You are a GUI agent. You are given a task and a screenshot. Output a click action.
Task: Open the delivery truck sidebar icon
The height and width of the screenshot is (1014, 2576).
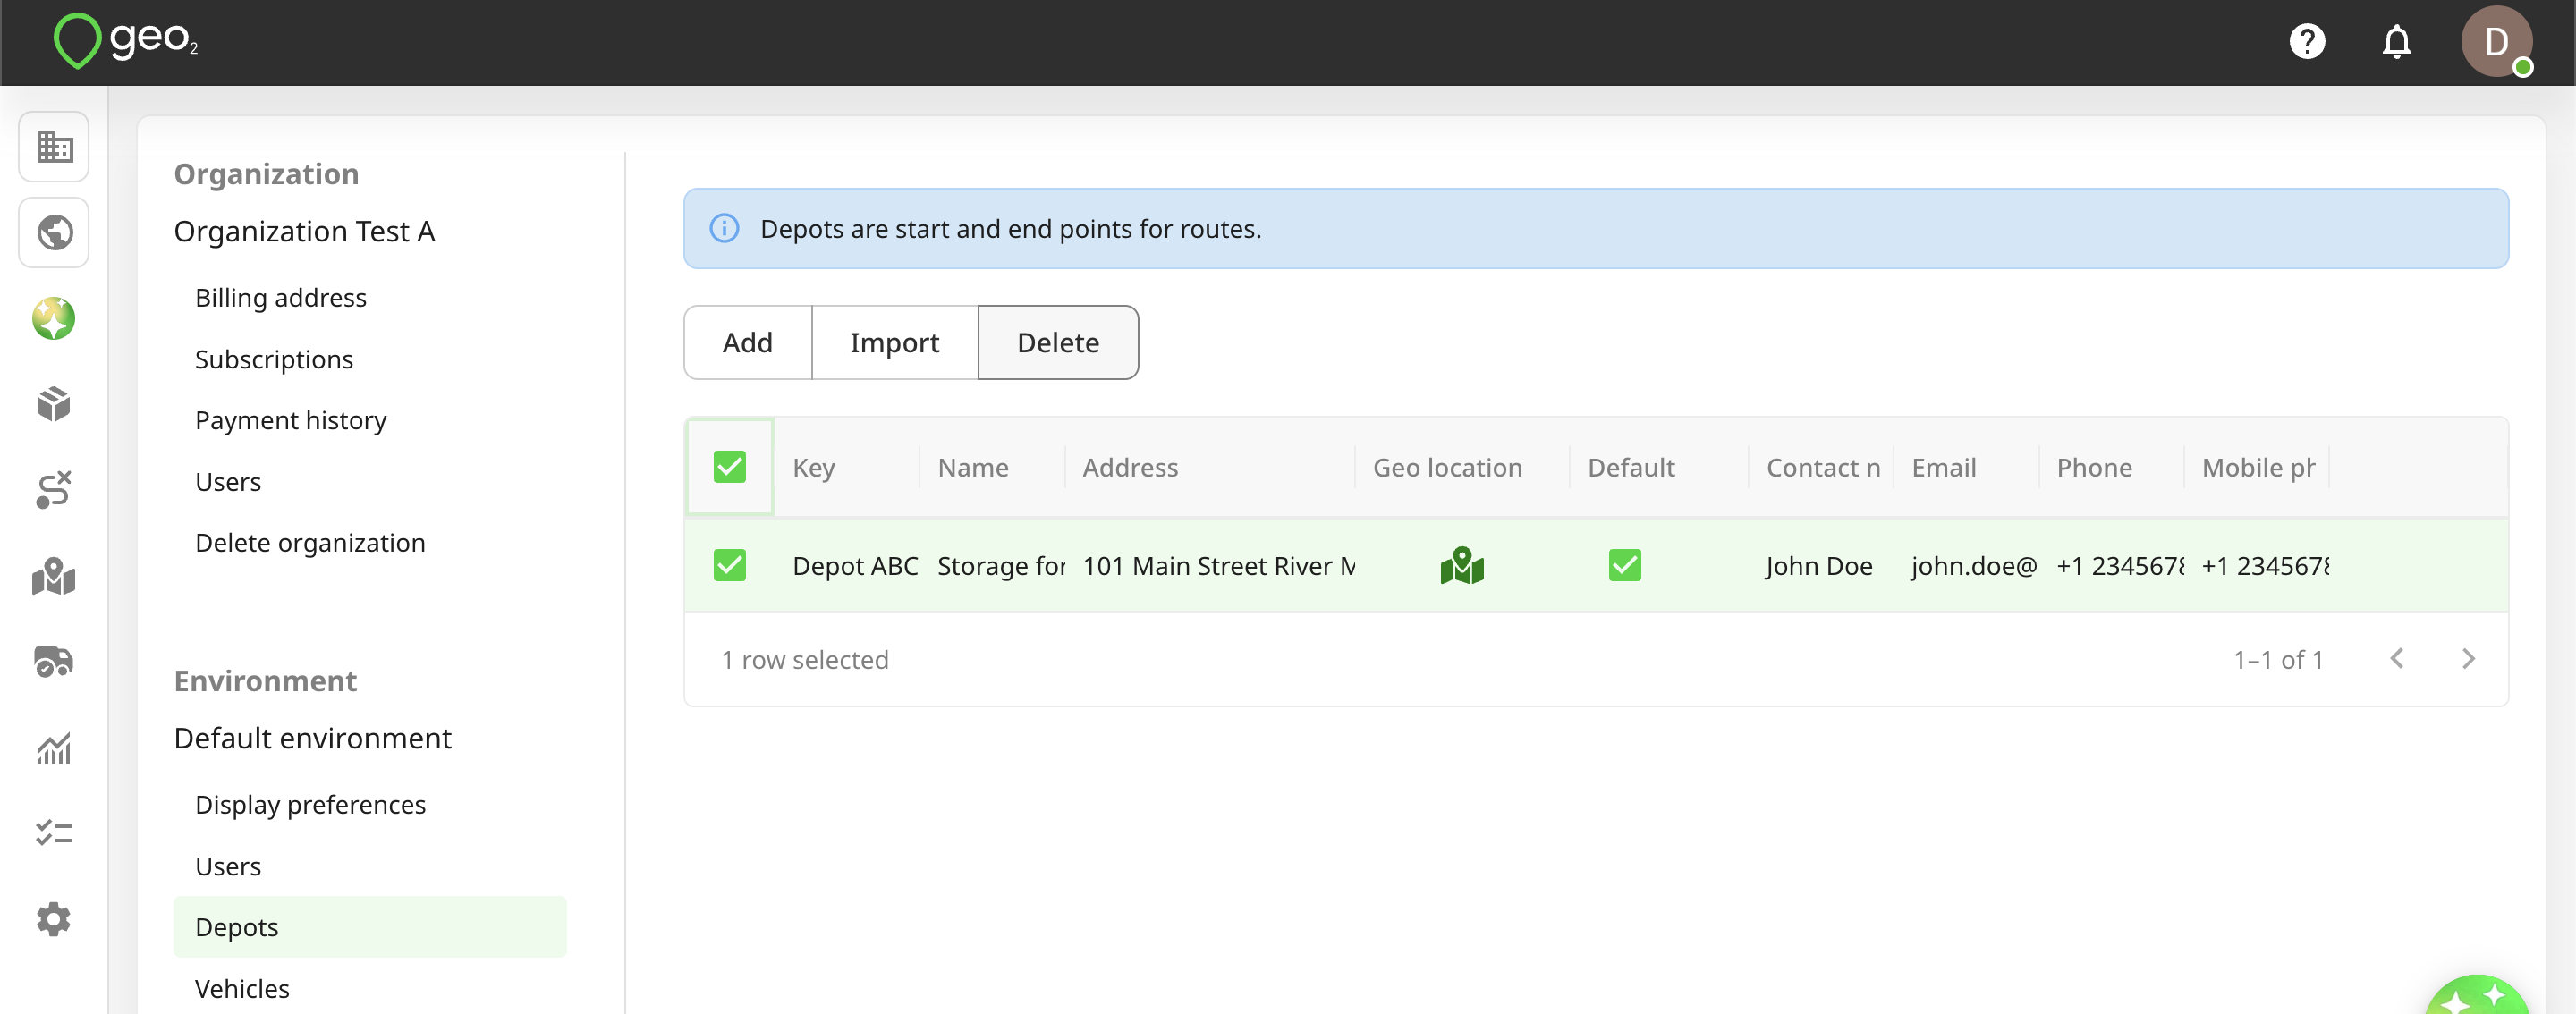(x=54, y=662)
